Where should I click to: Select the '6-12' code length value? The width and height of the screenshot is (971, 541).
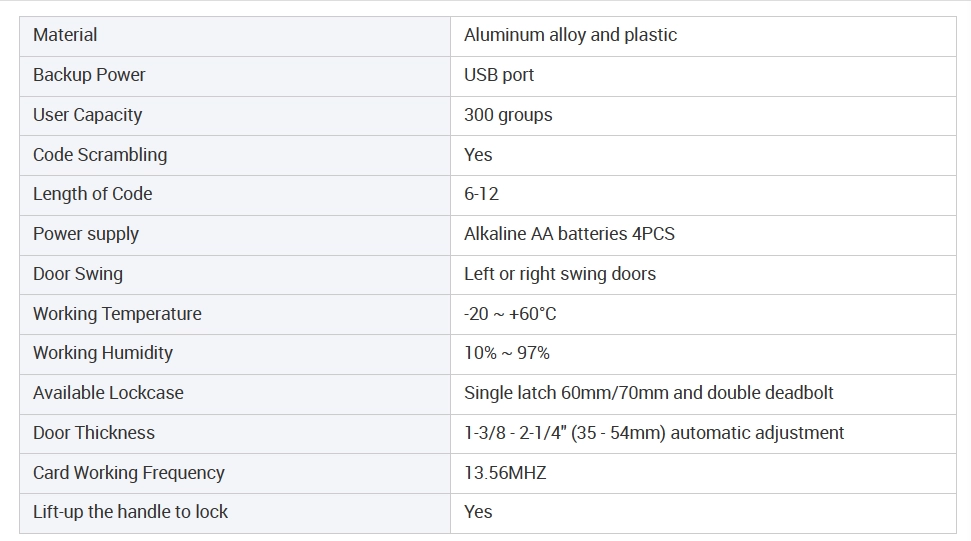coord(481,194)
